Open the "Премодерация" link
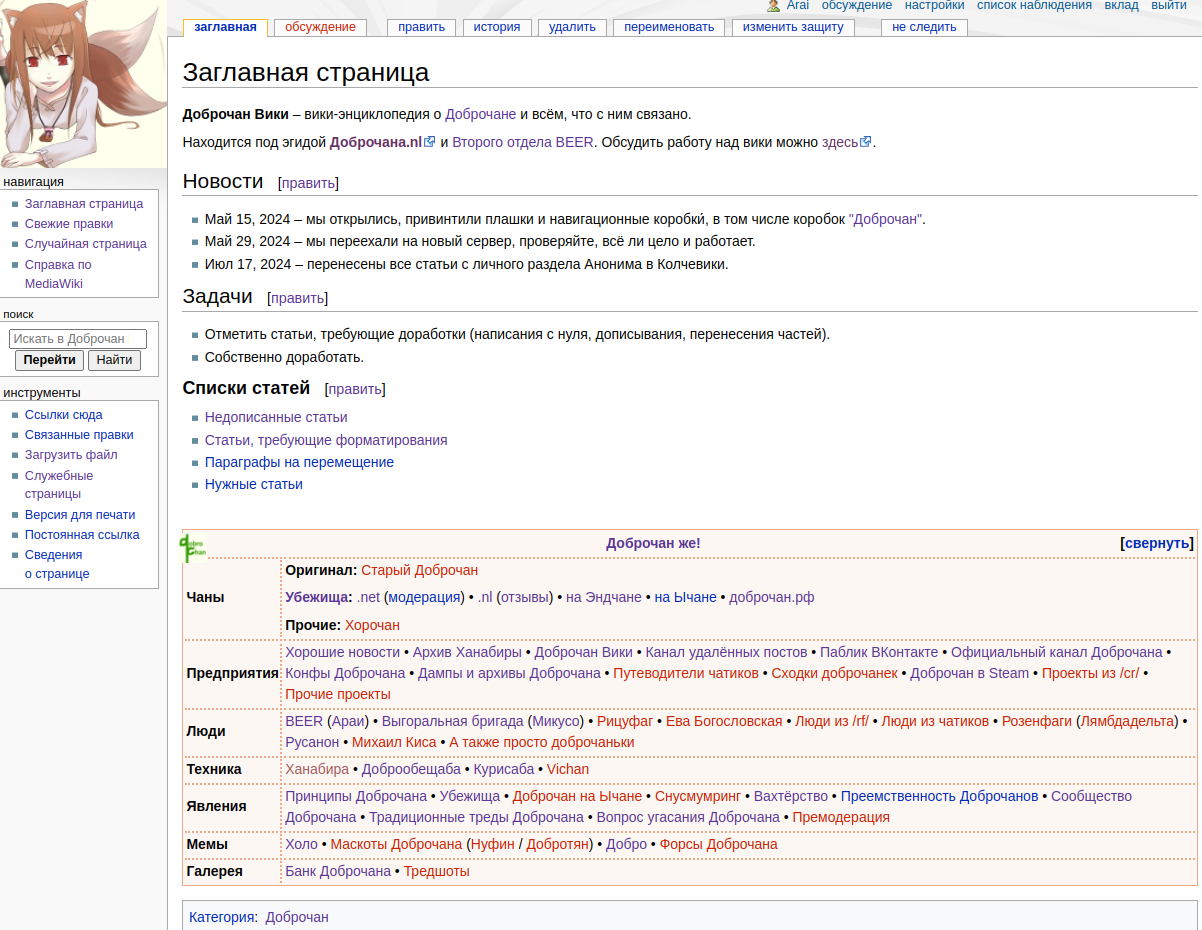The height and width of the screenshot is (930, 1202). point(841,817)
